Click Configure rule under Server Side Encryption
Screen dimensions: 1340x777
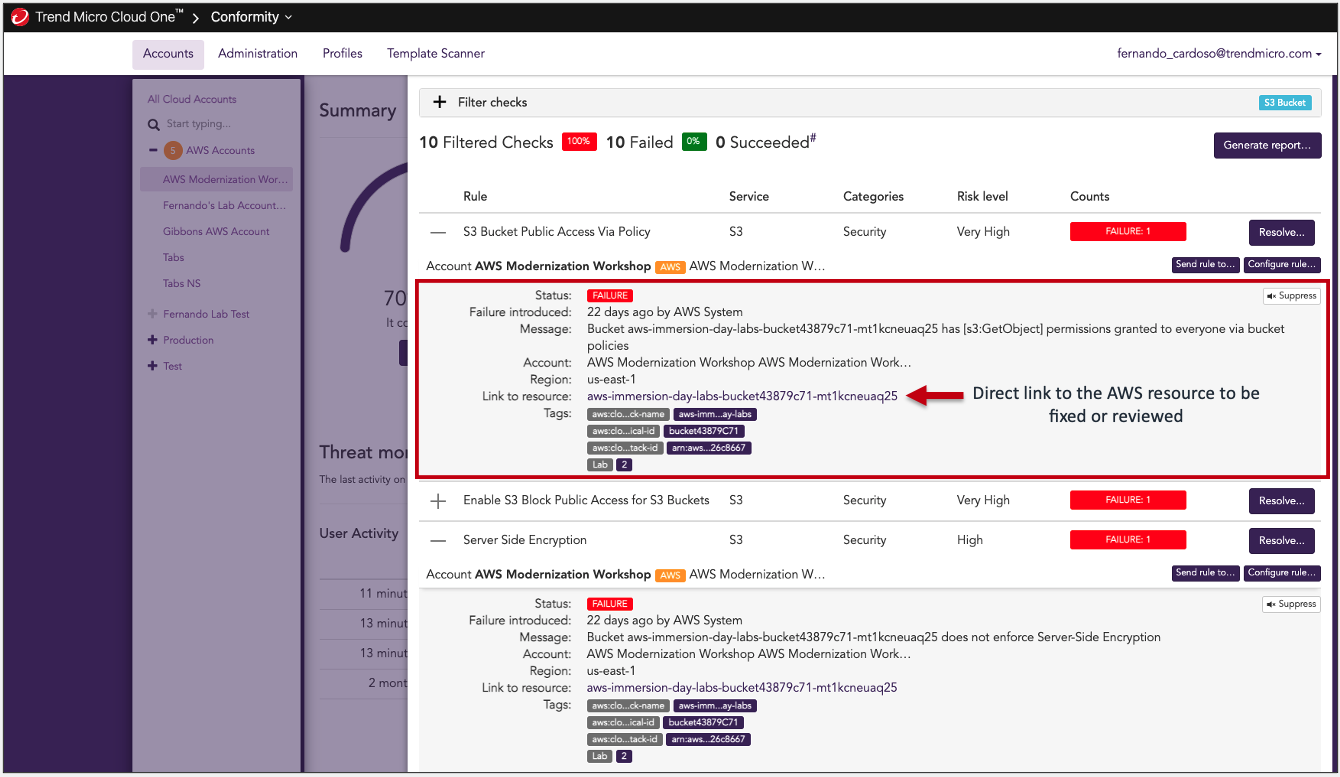click(x=1282, y=573)
